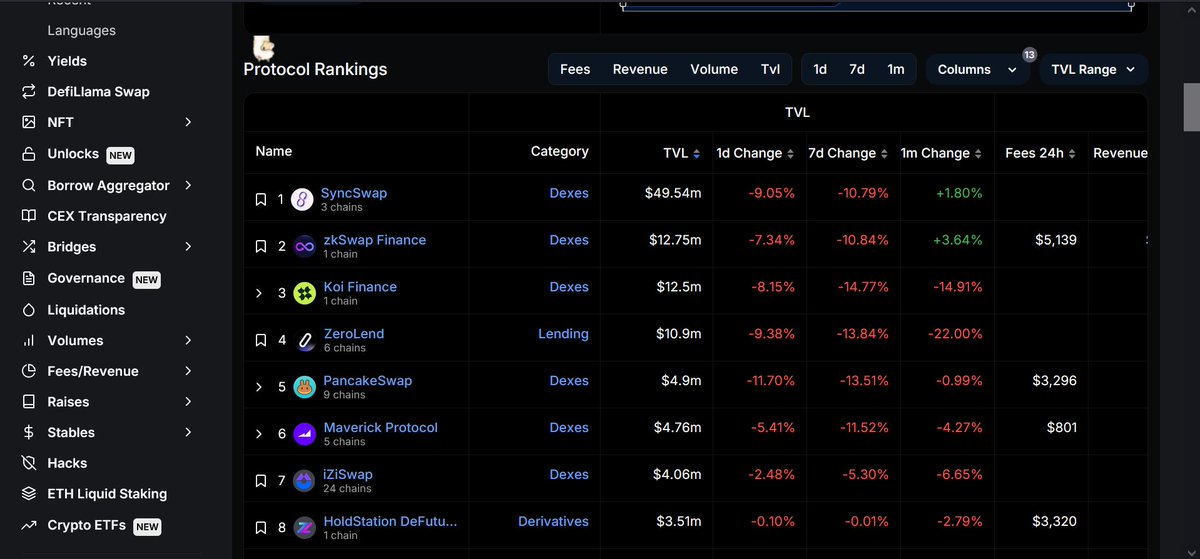
Task: Sort by 1m Change column
Action: (941, 153)
